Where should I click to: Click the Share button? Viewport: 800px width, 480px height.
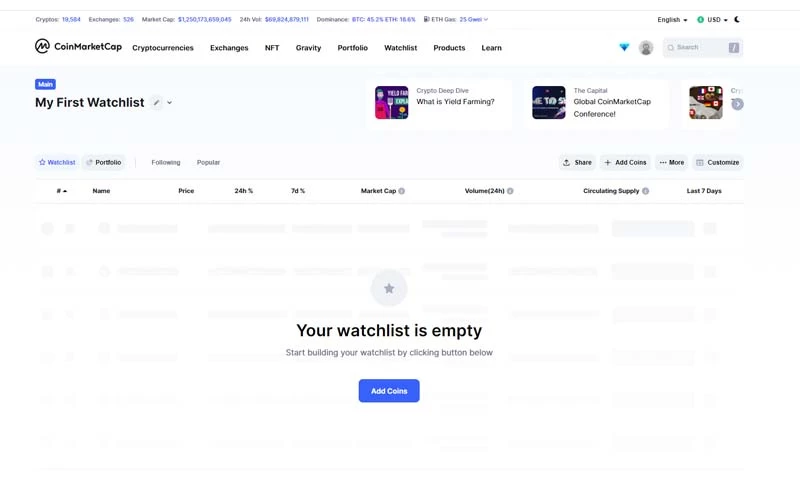pyautogui.click(x=577, y=162)
